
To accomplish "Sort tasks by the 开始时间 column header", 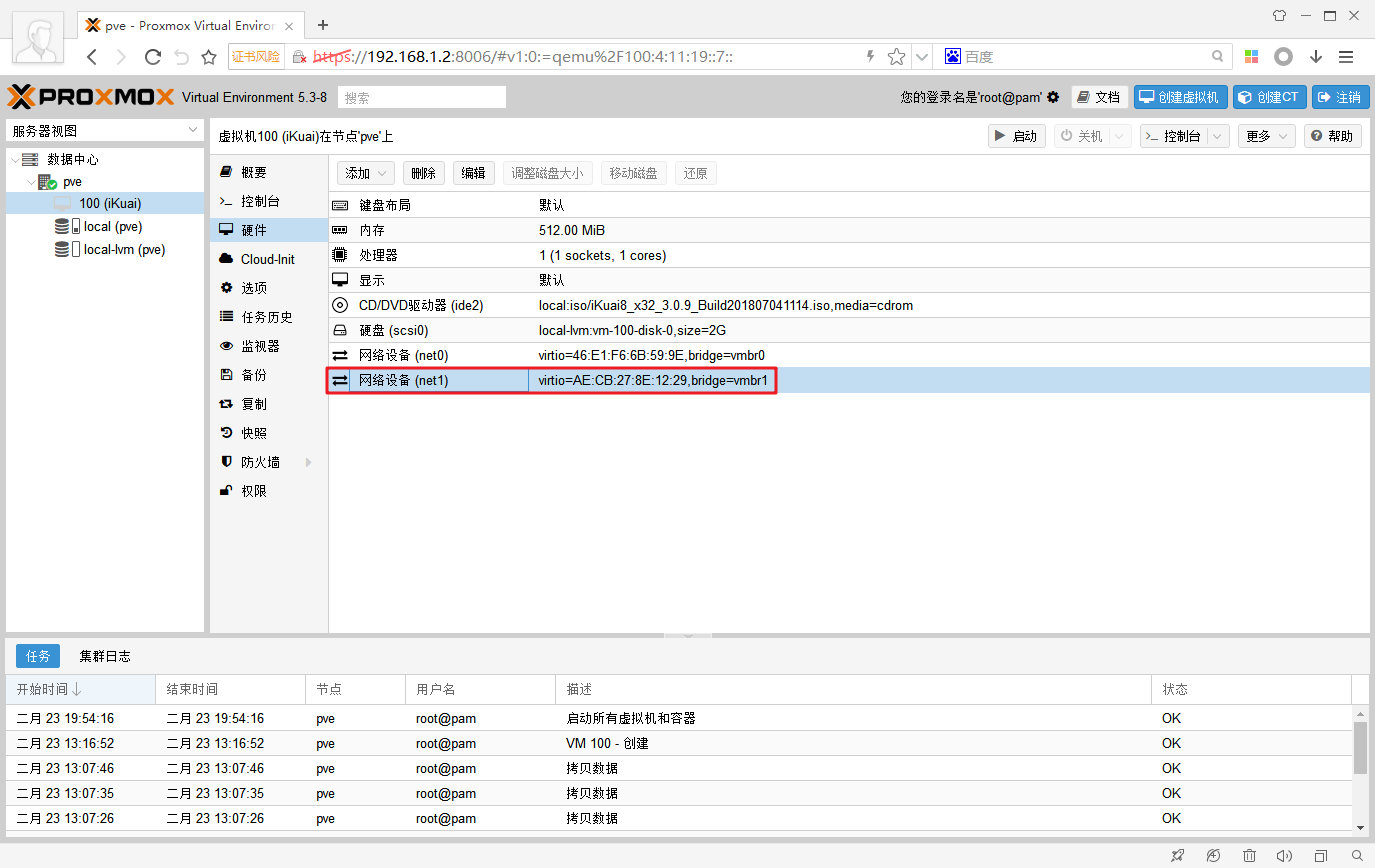I will click(x=81, y=689).
